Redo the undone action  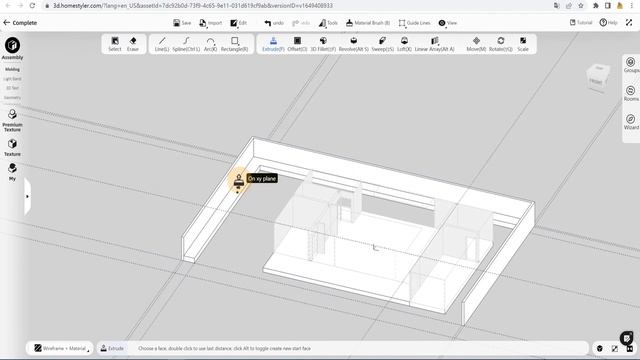point(301,23)
